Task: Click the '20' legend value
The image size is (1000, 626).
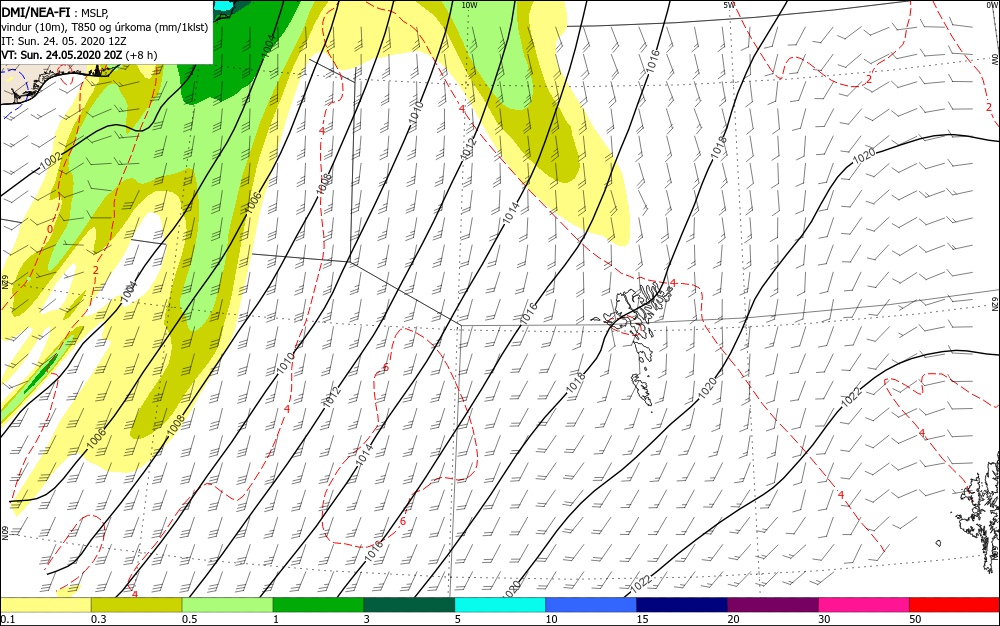Action: pyautogui.click(x=733, y=619)
